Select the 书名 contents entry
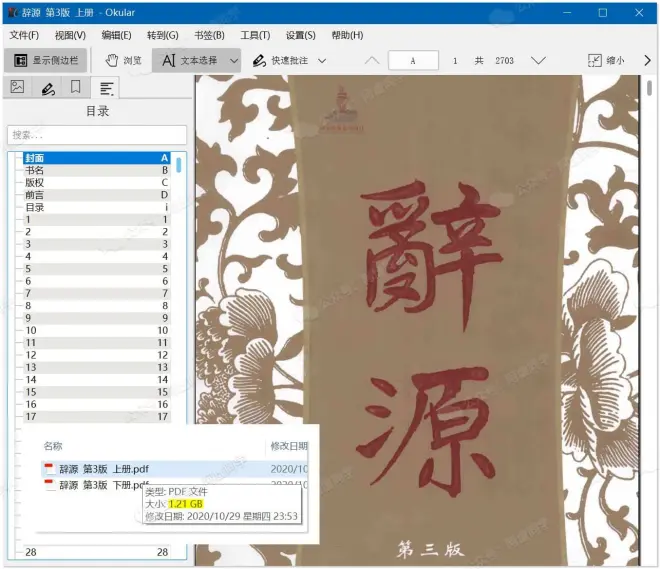This screenshot has height=569, width=660. pyautogui.click(x=96, y=170)
